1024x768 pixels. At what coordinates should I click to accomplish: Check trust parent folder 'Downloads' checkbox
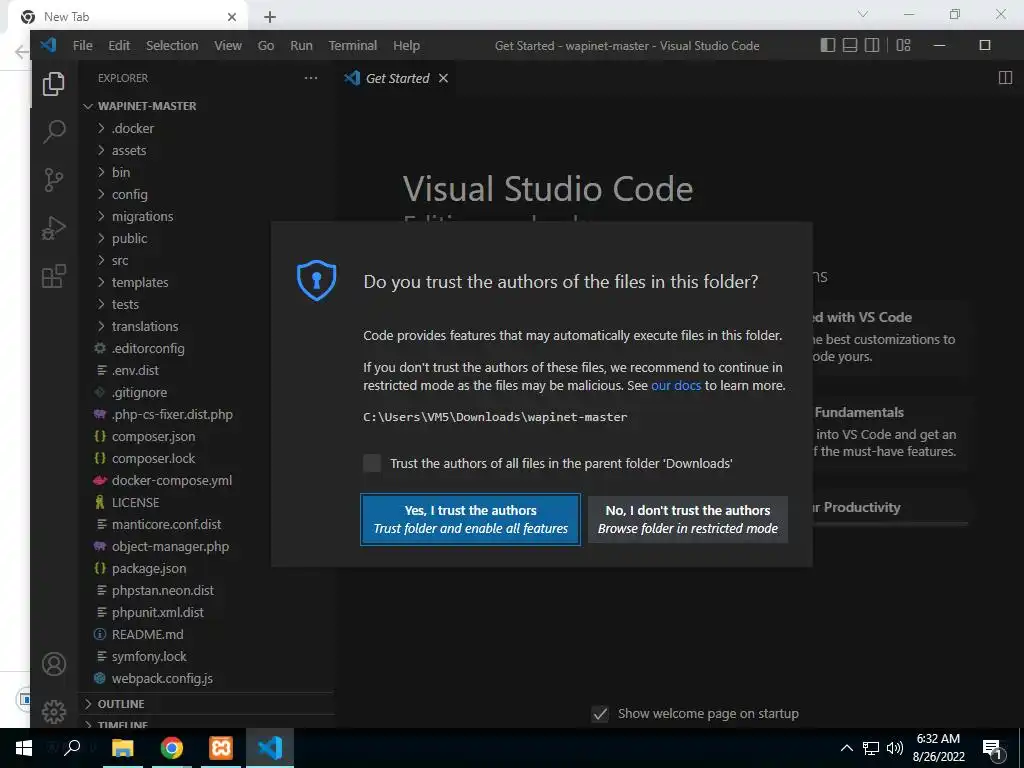[372, 463]
